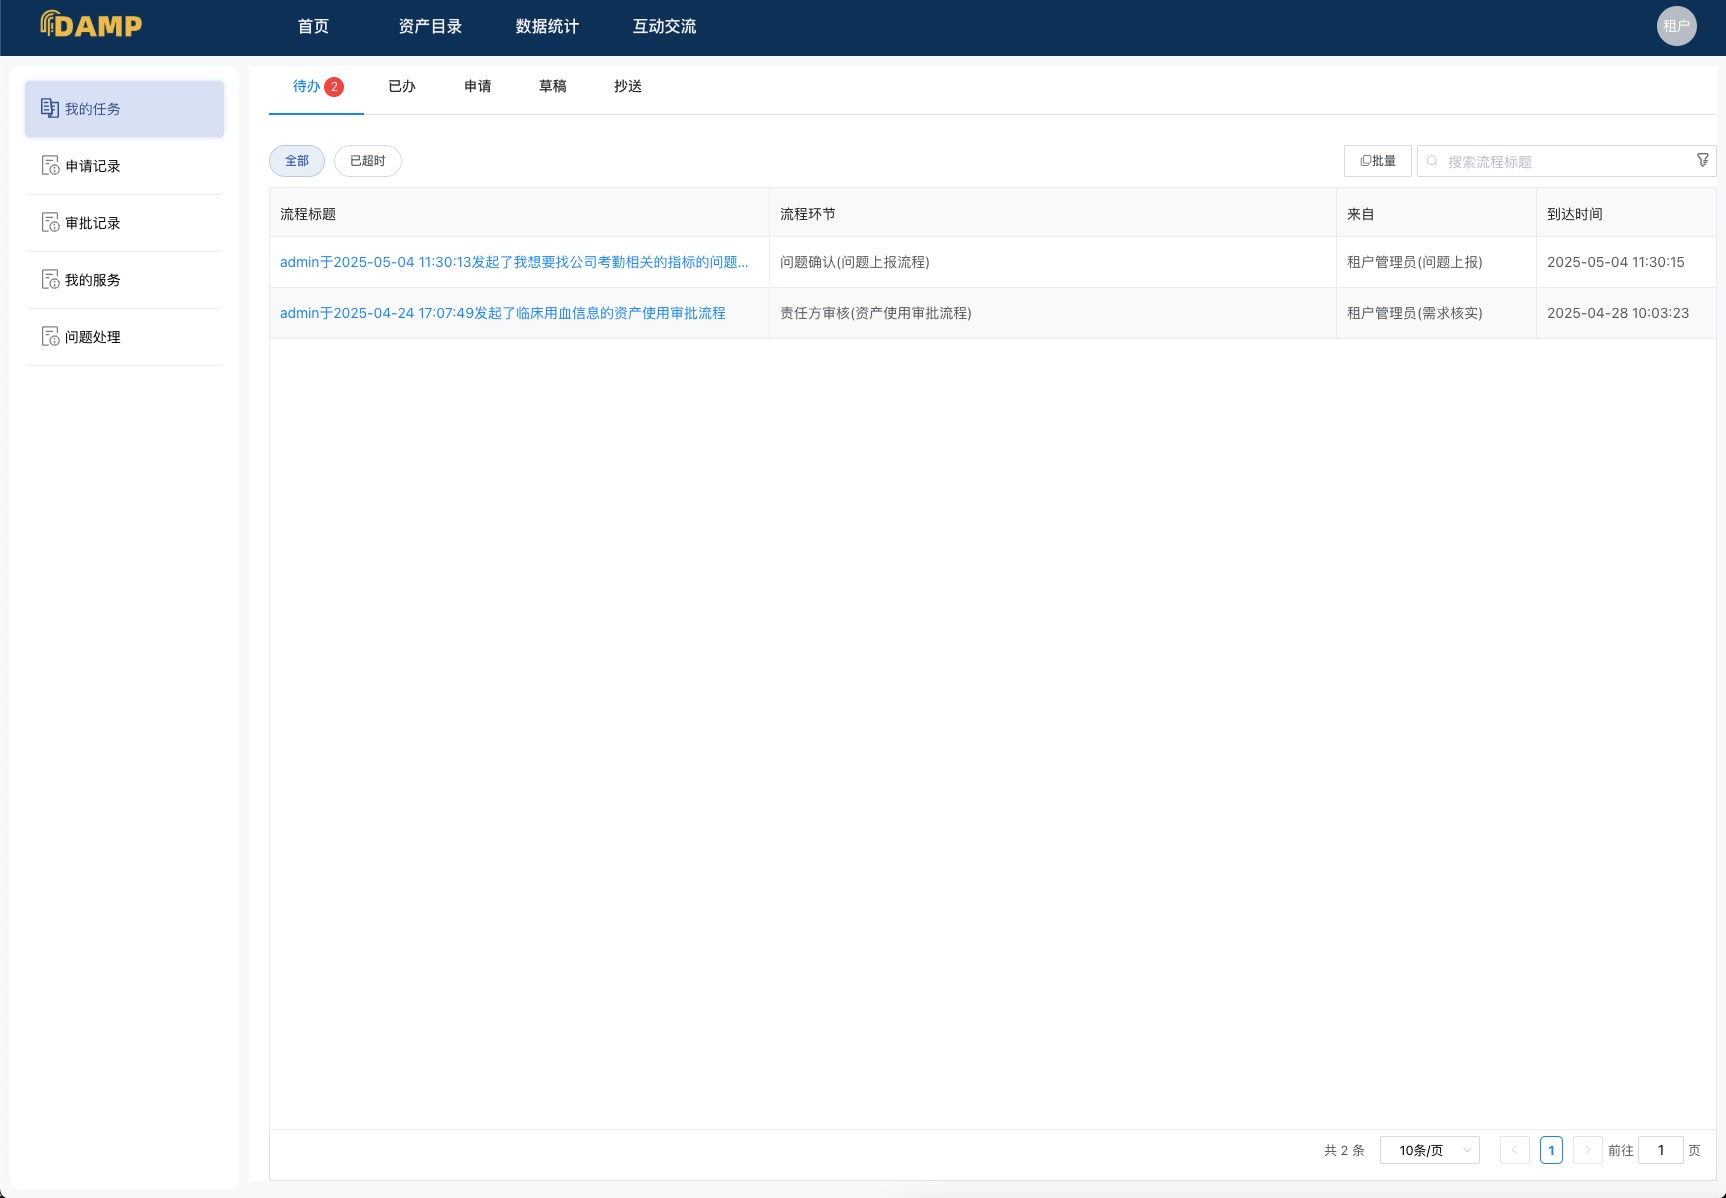Toggle the 批量 batch mode

tap(1377, 160)
